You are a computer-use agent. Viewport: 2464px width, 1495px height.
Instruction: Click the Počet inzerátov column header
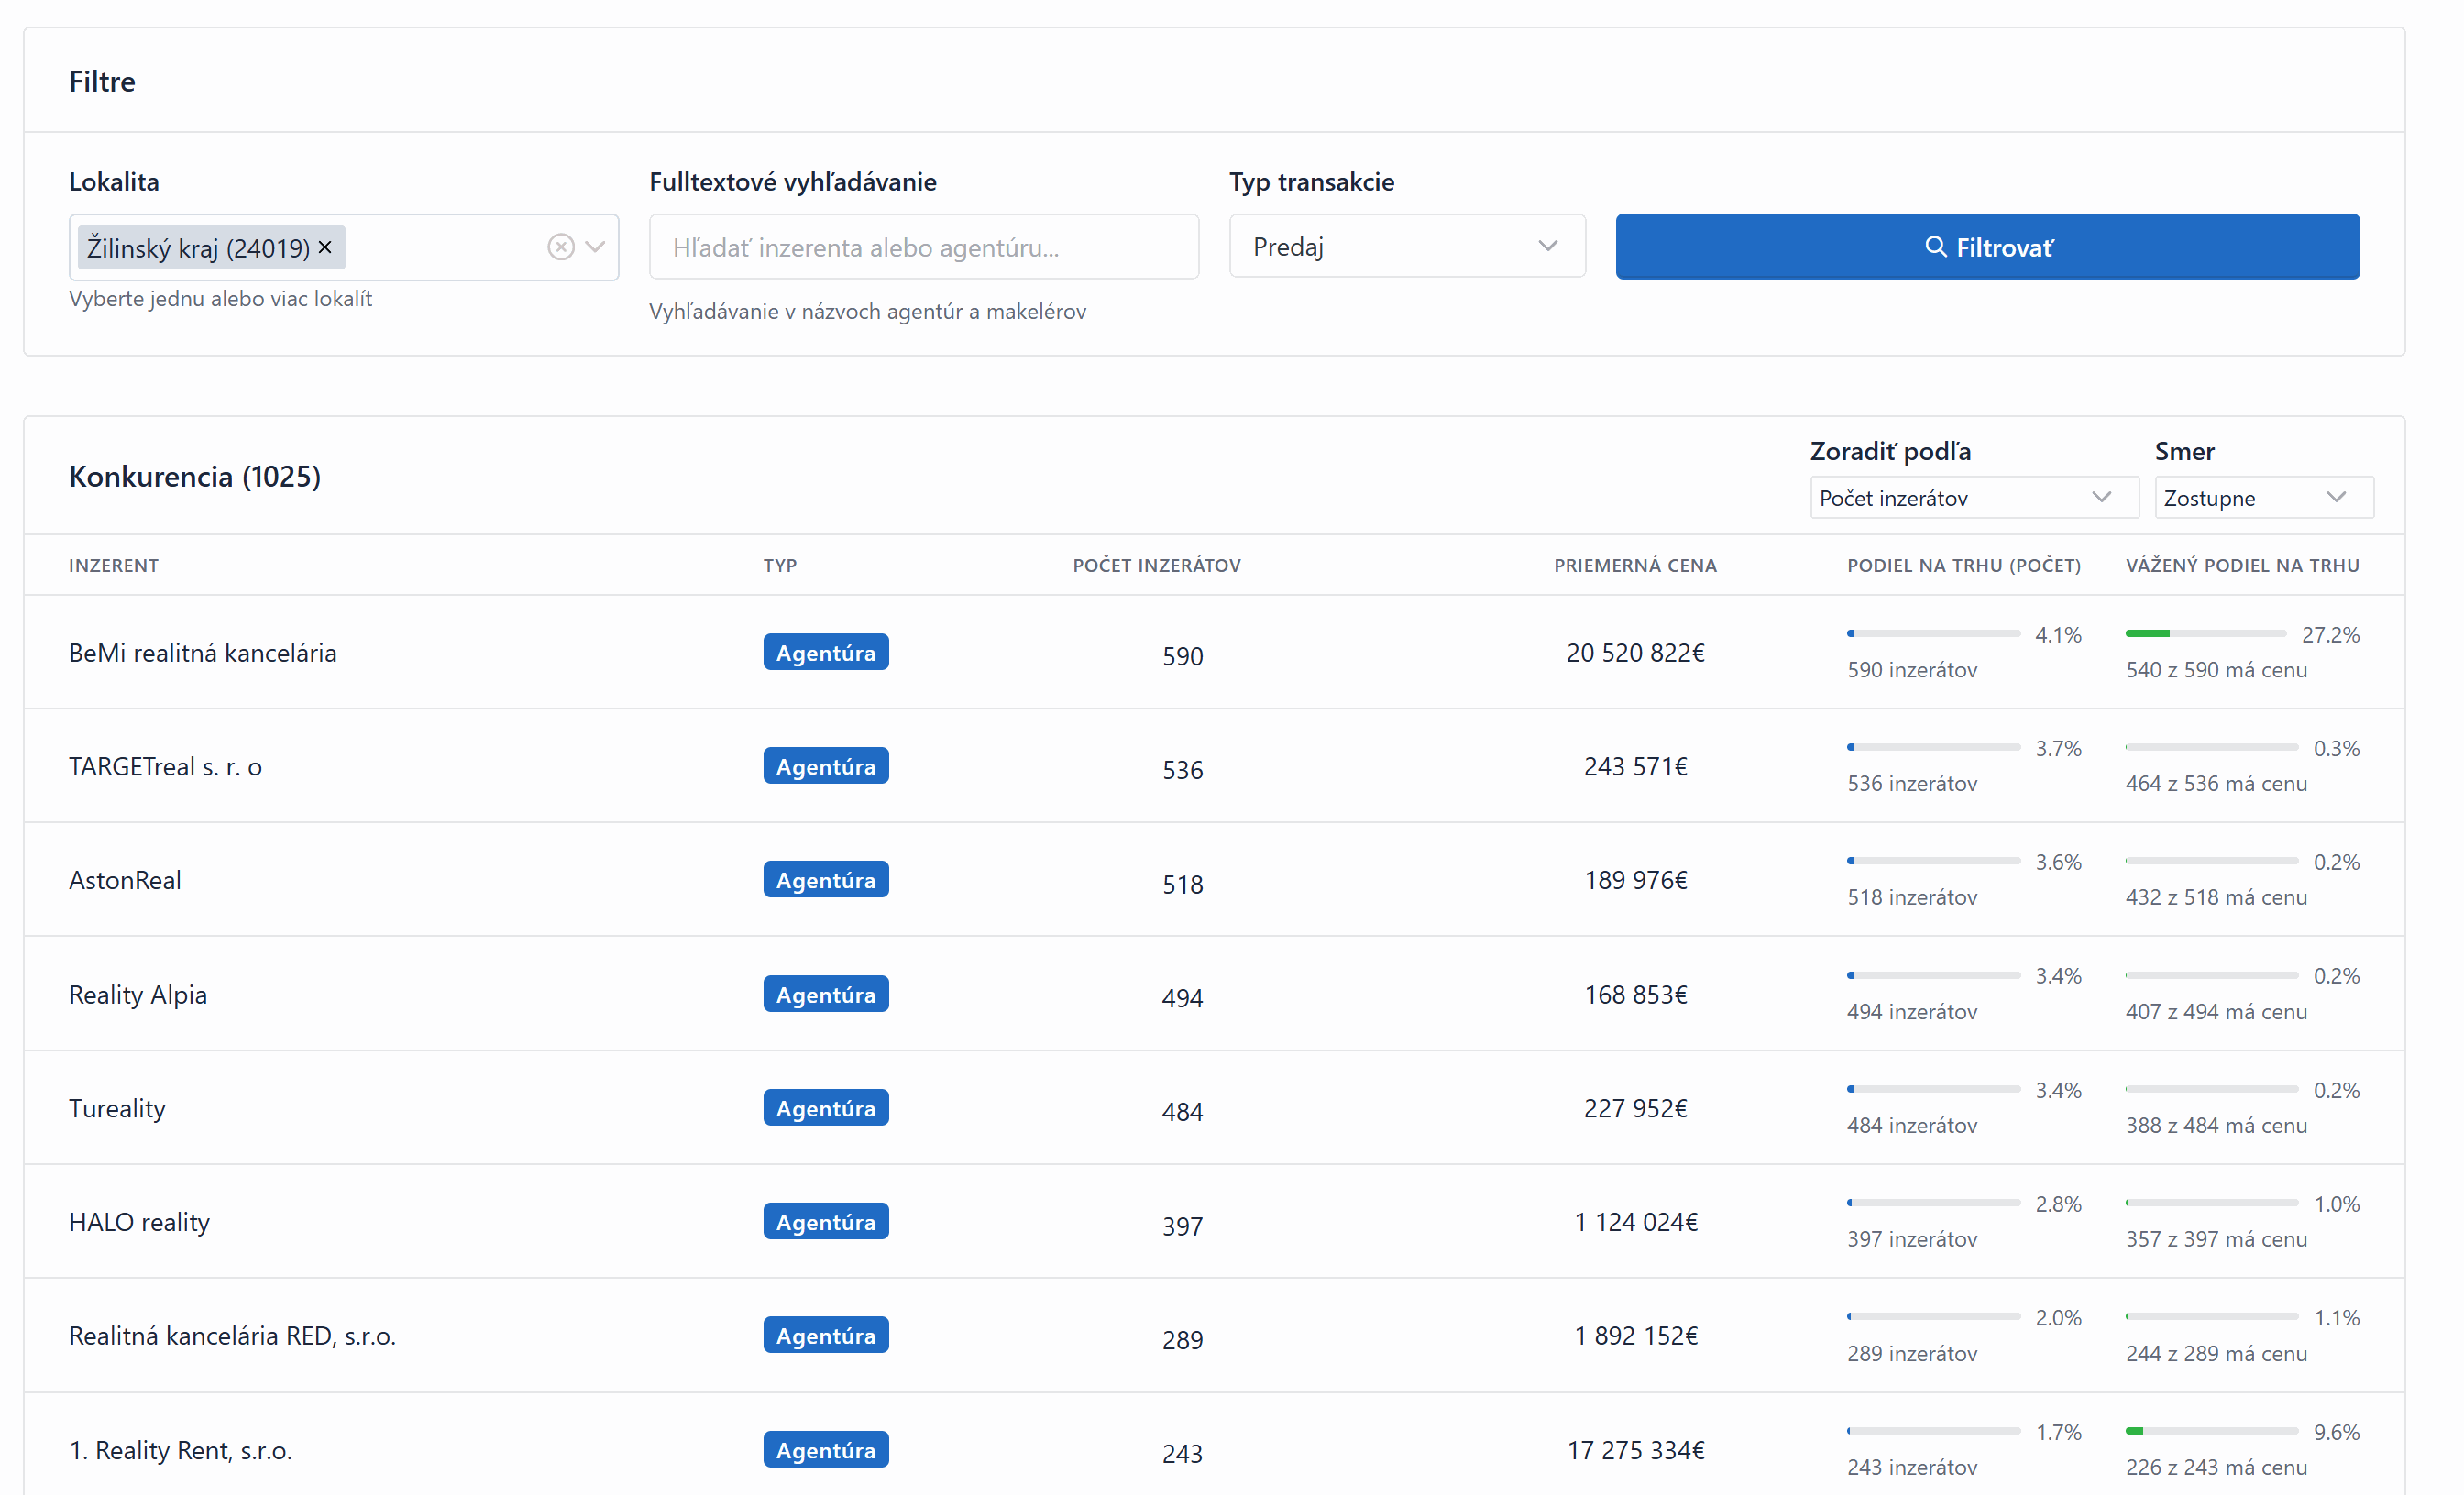[1156, 565]
